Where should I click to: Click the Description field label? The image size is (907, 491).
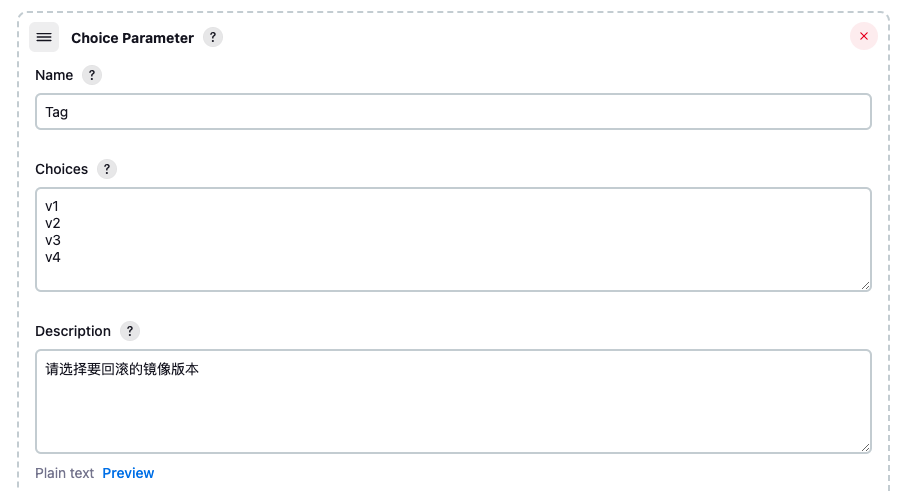(x=73, y=331)
